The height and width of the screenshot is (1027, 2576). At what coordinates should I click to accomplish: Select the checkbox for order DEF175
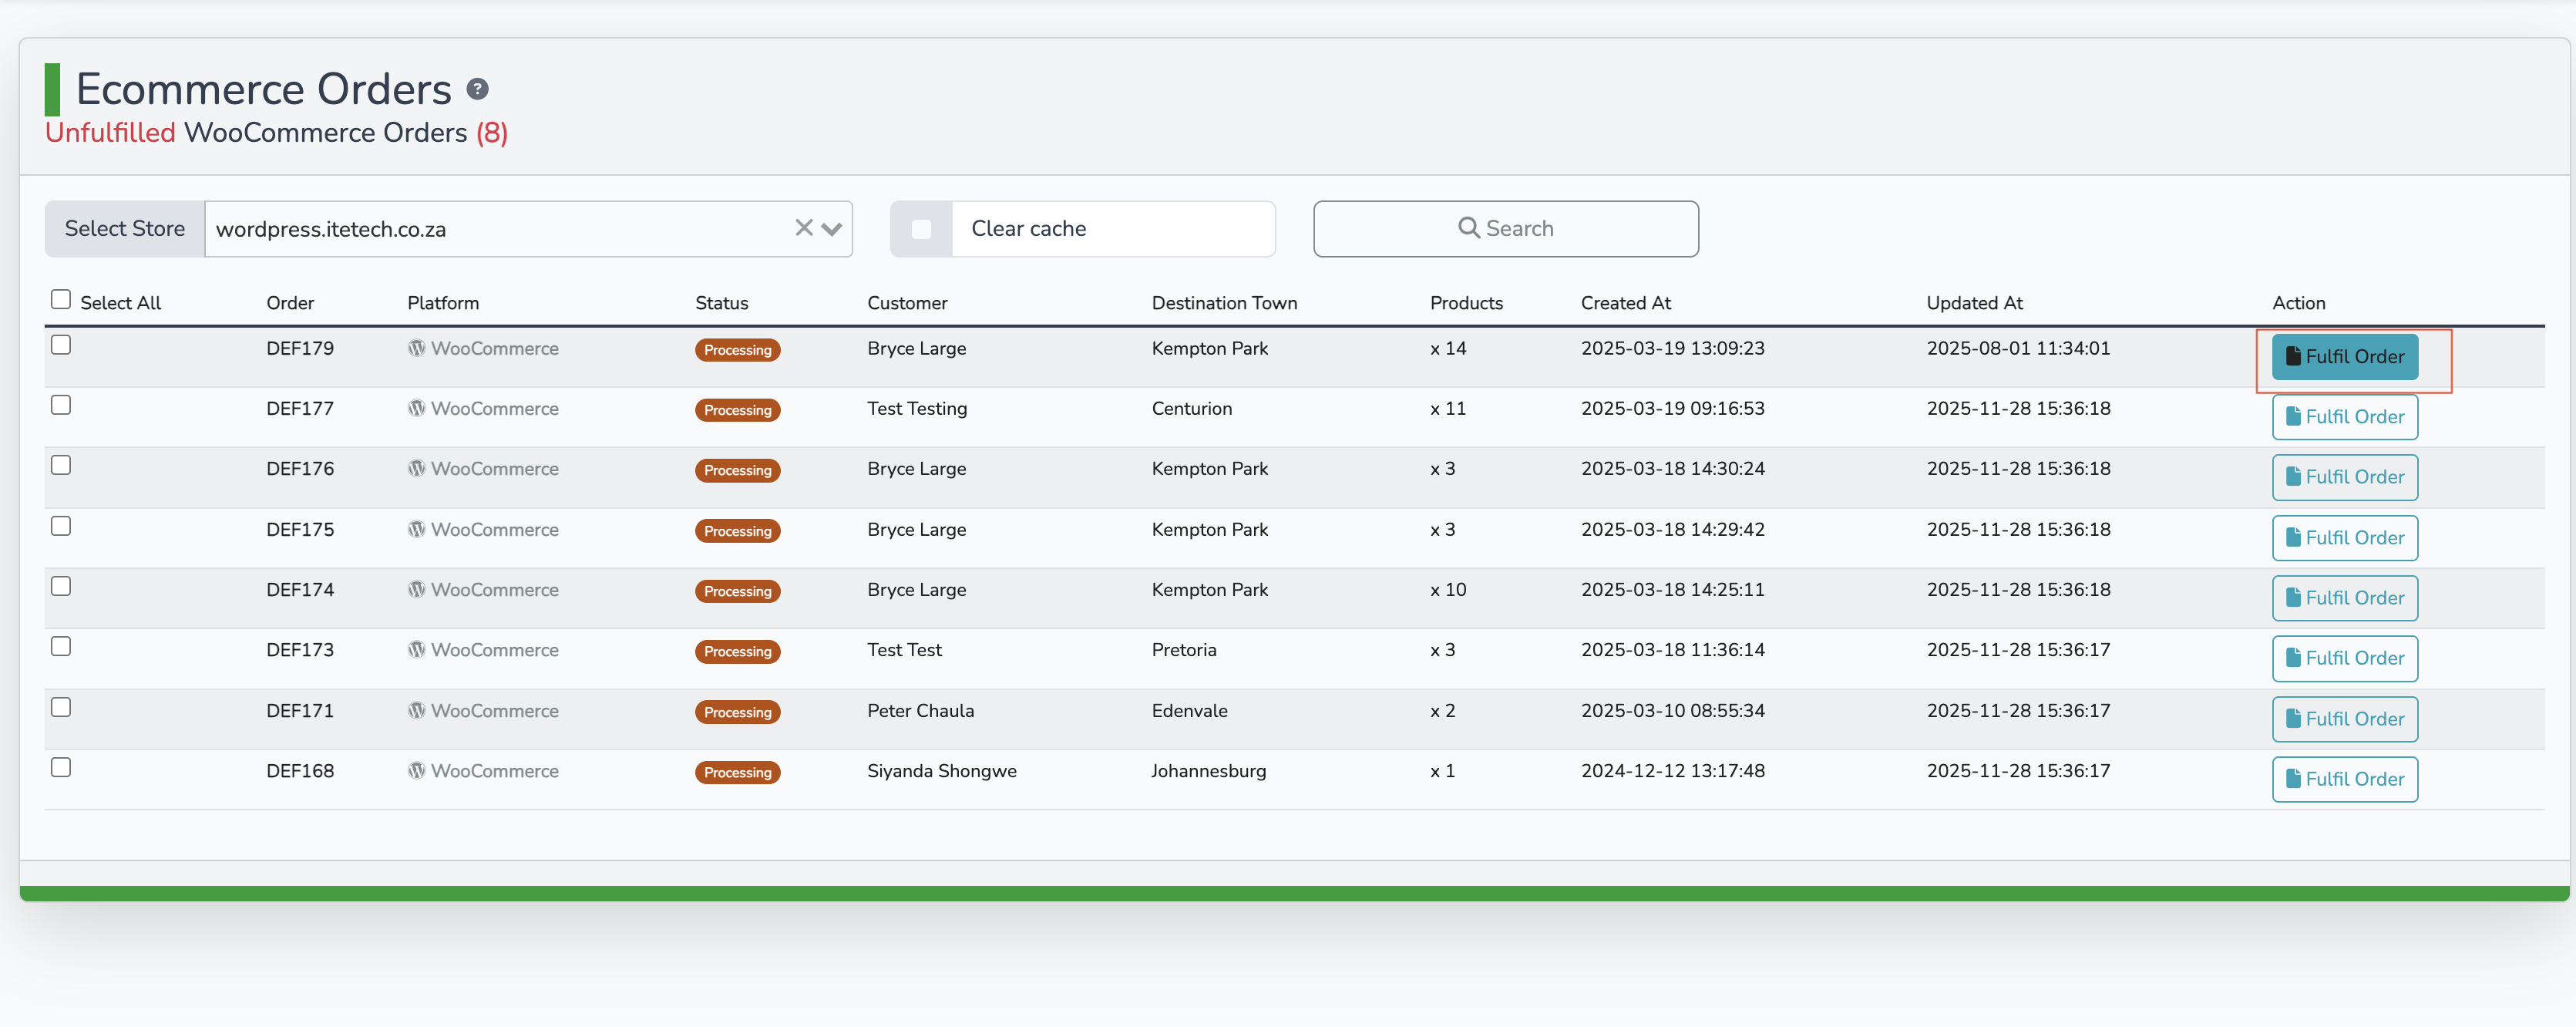pos(61,526)
